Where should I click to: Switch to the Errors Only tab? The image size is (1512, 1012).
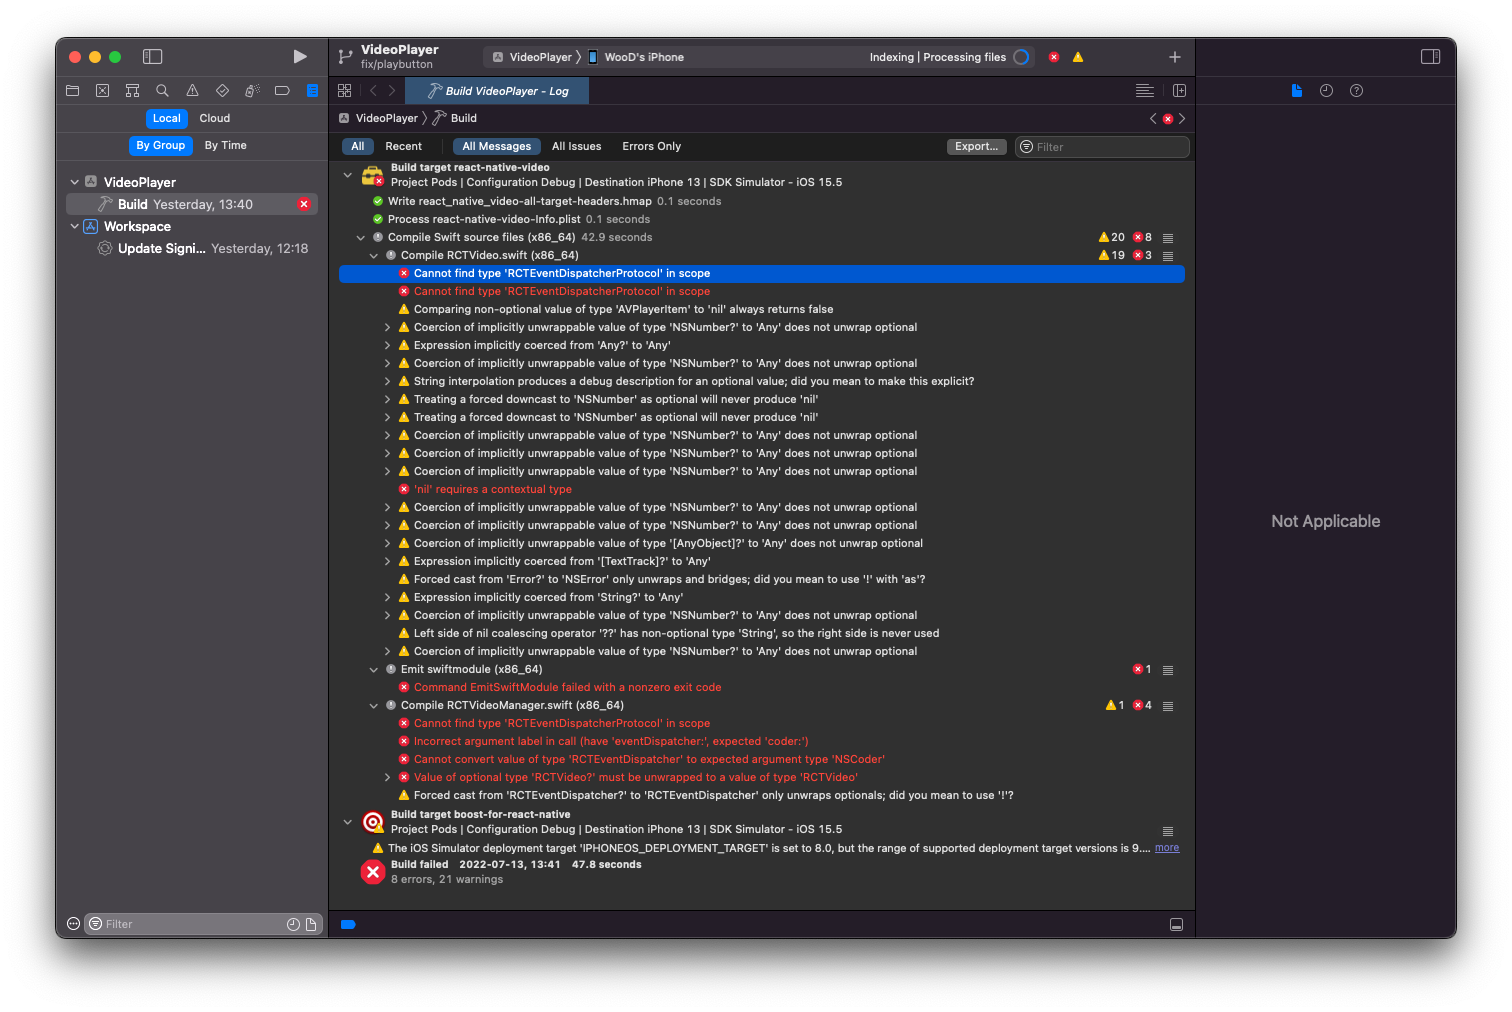pyautogui.click(x=651, y=146)
